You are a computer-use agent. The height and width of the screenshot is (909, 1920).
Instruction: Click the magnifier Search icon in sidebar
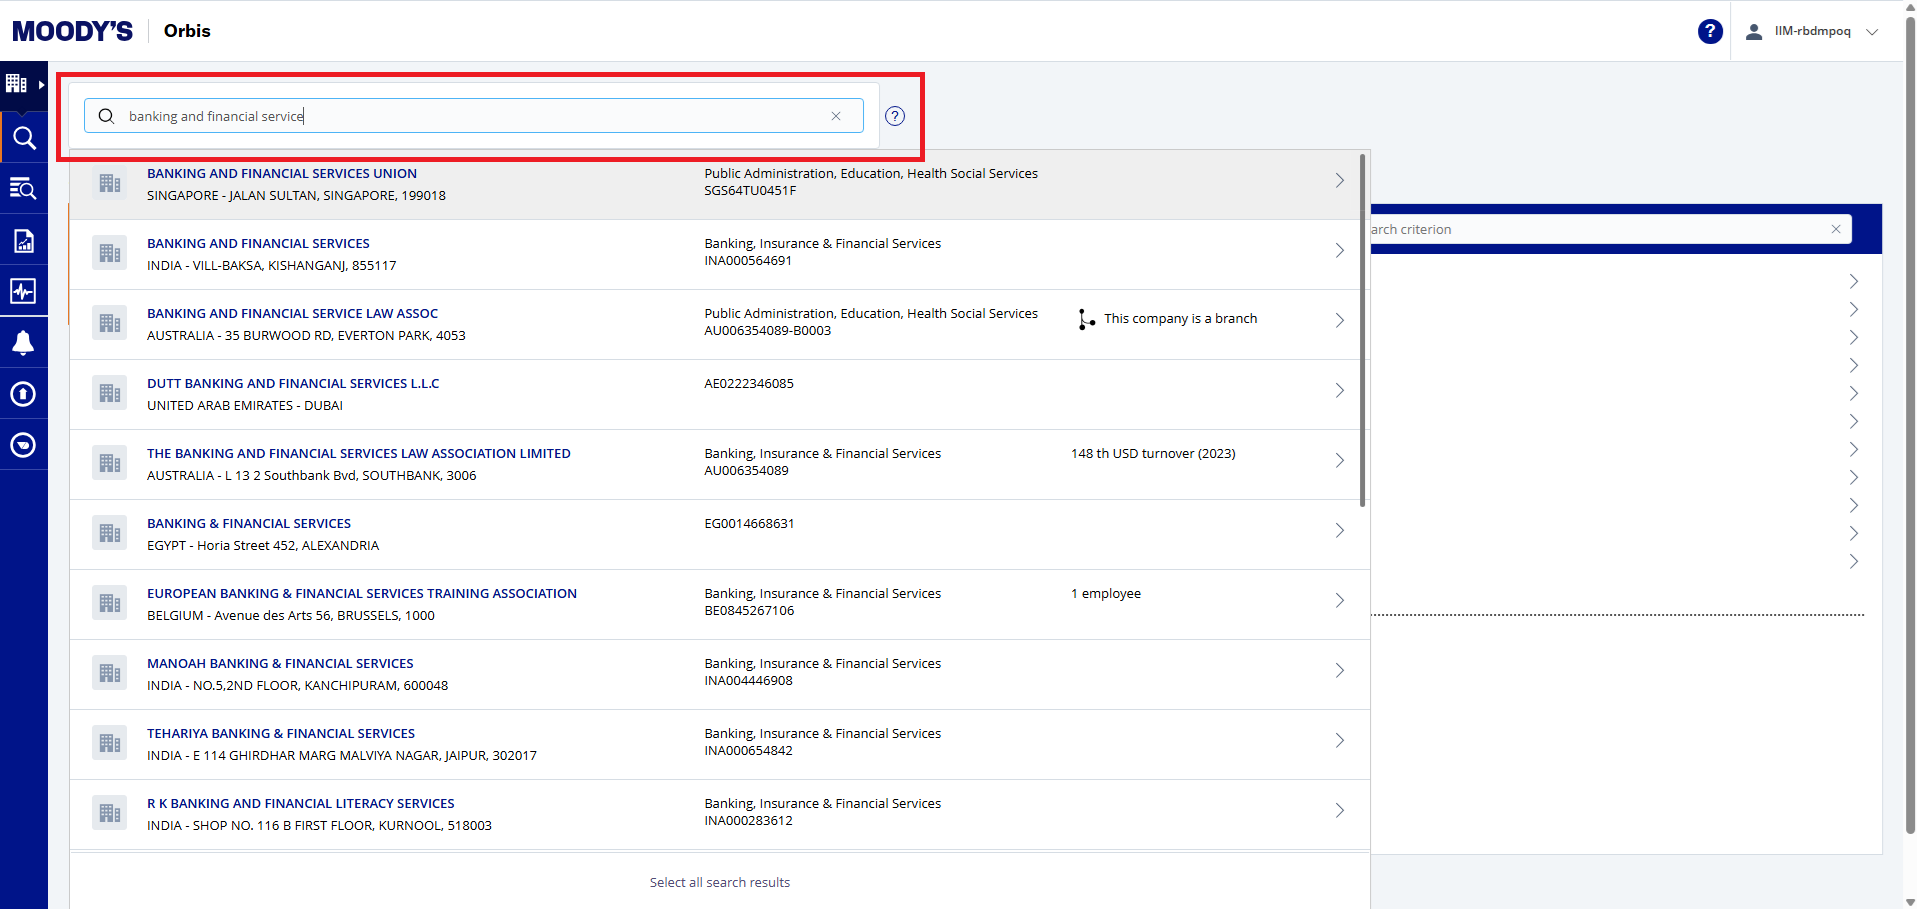pyautogui.click(x=24, y=138)
